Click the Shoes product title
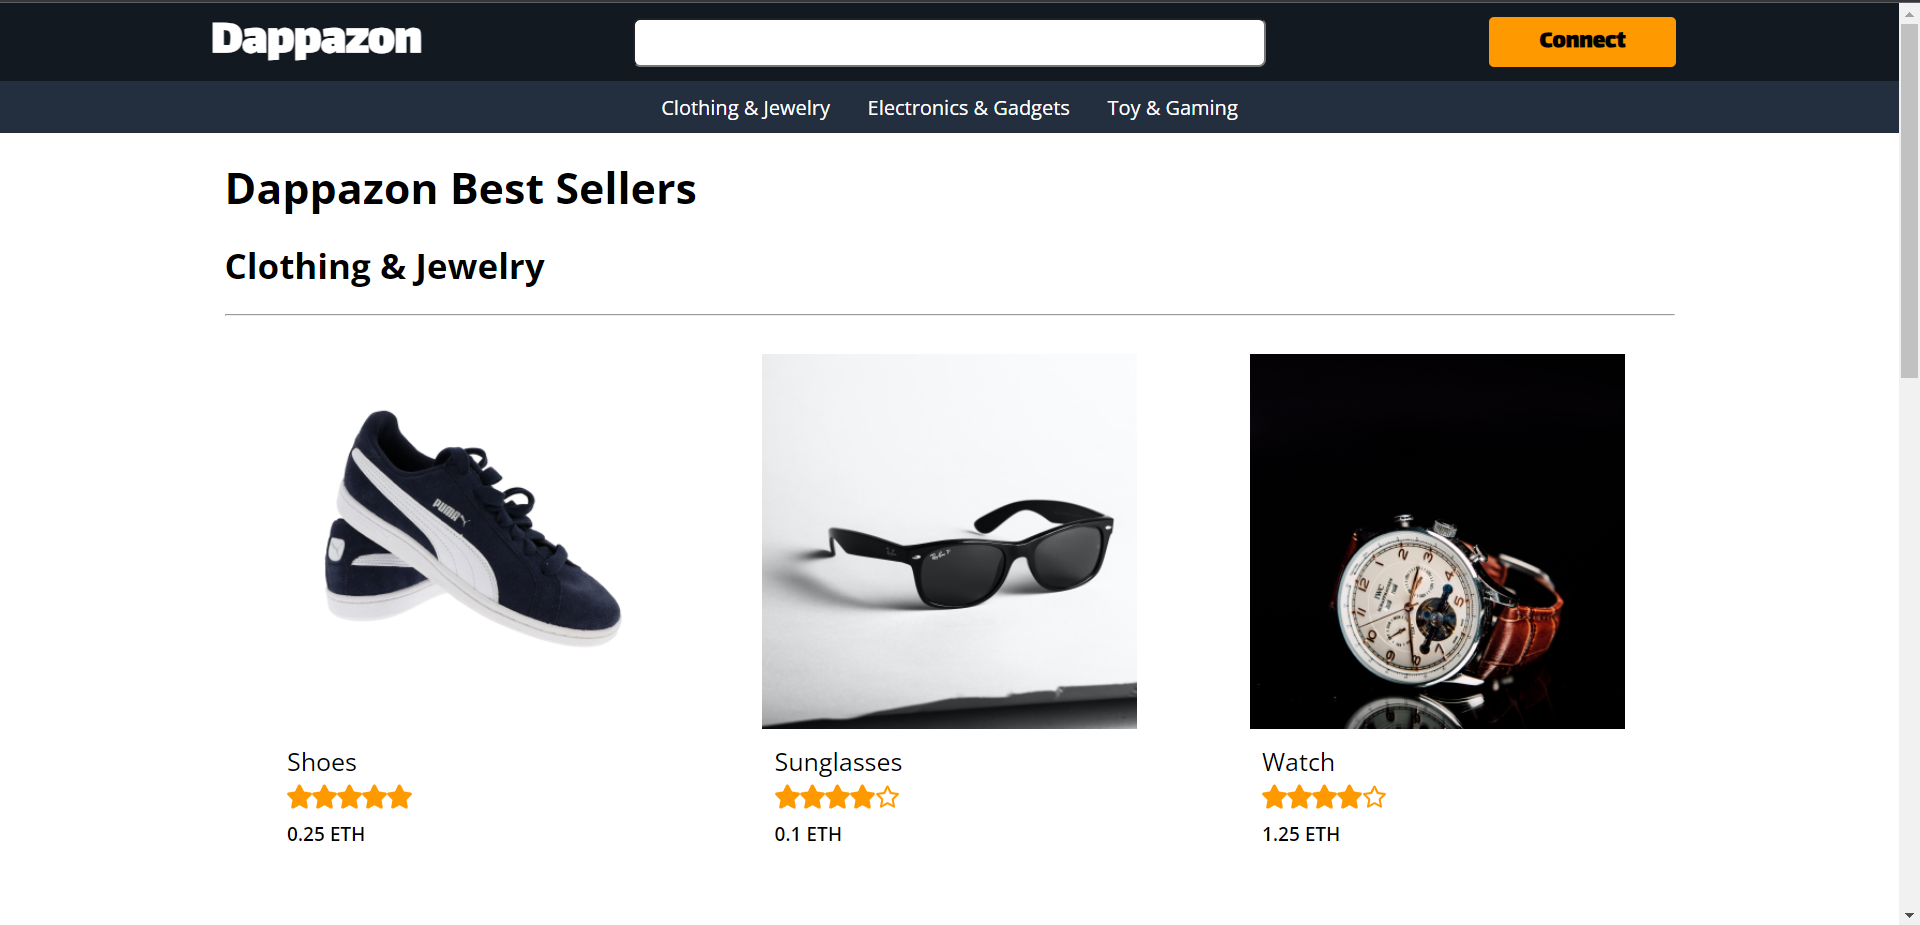The height and width of the screenshot is (925, 1920). pos(322,762)
